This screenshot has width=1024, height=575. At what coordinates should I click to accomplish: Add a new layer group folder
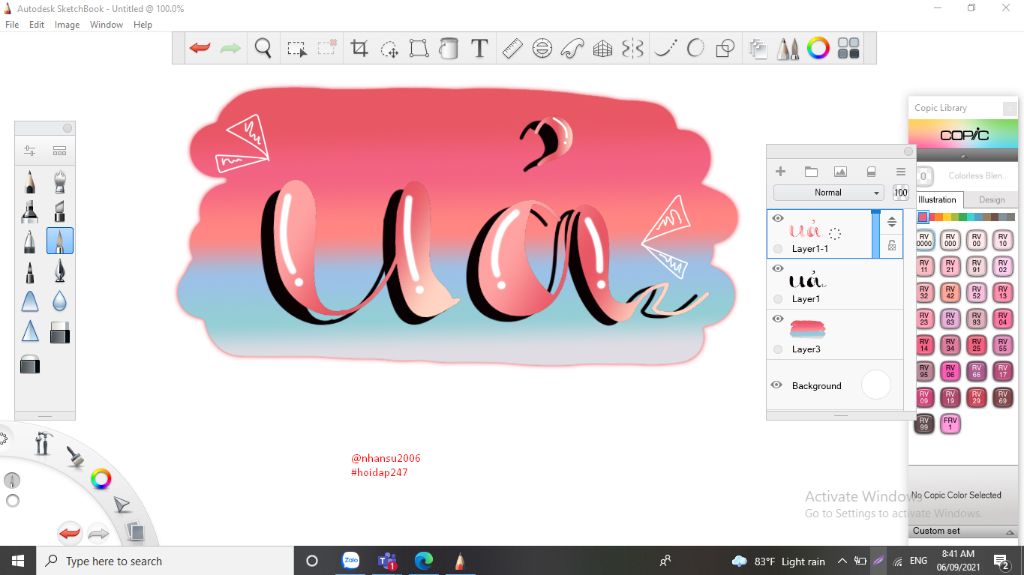(811, 171)
